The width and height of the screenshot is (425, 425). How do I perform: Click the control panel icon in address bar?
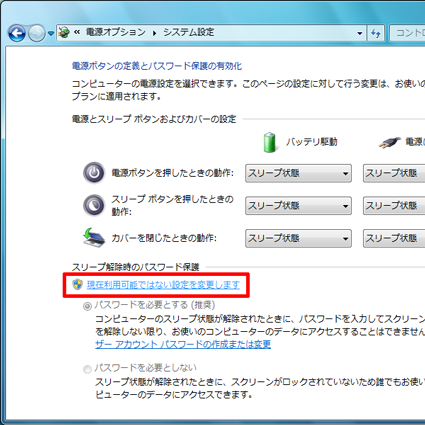pos(64,32)
